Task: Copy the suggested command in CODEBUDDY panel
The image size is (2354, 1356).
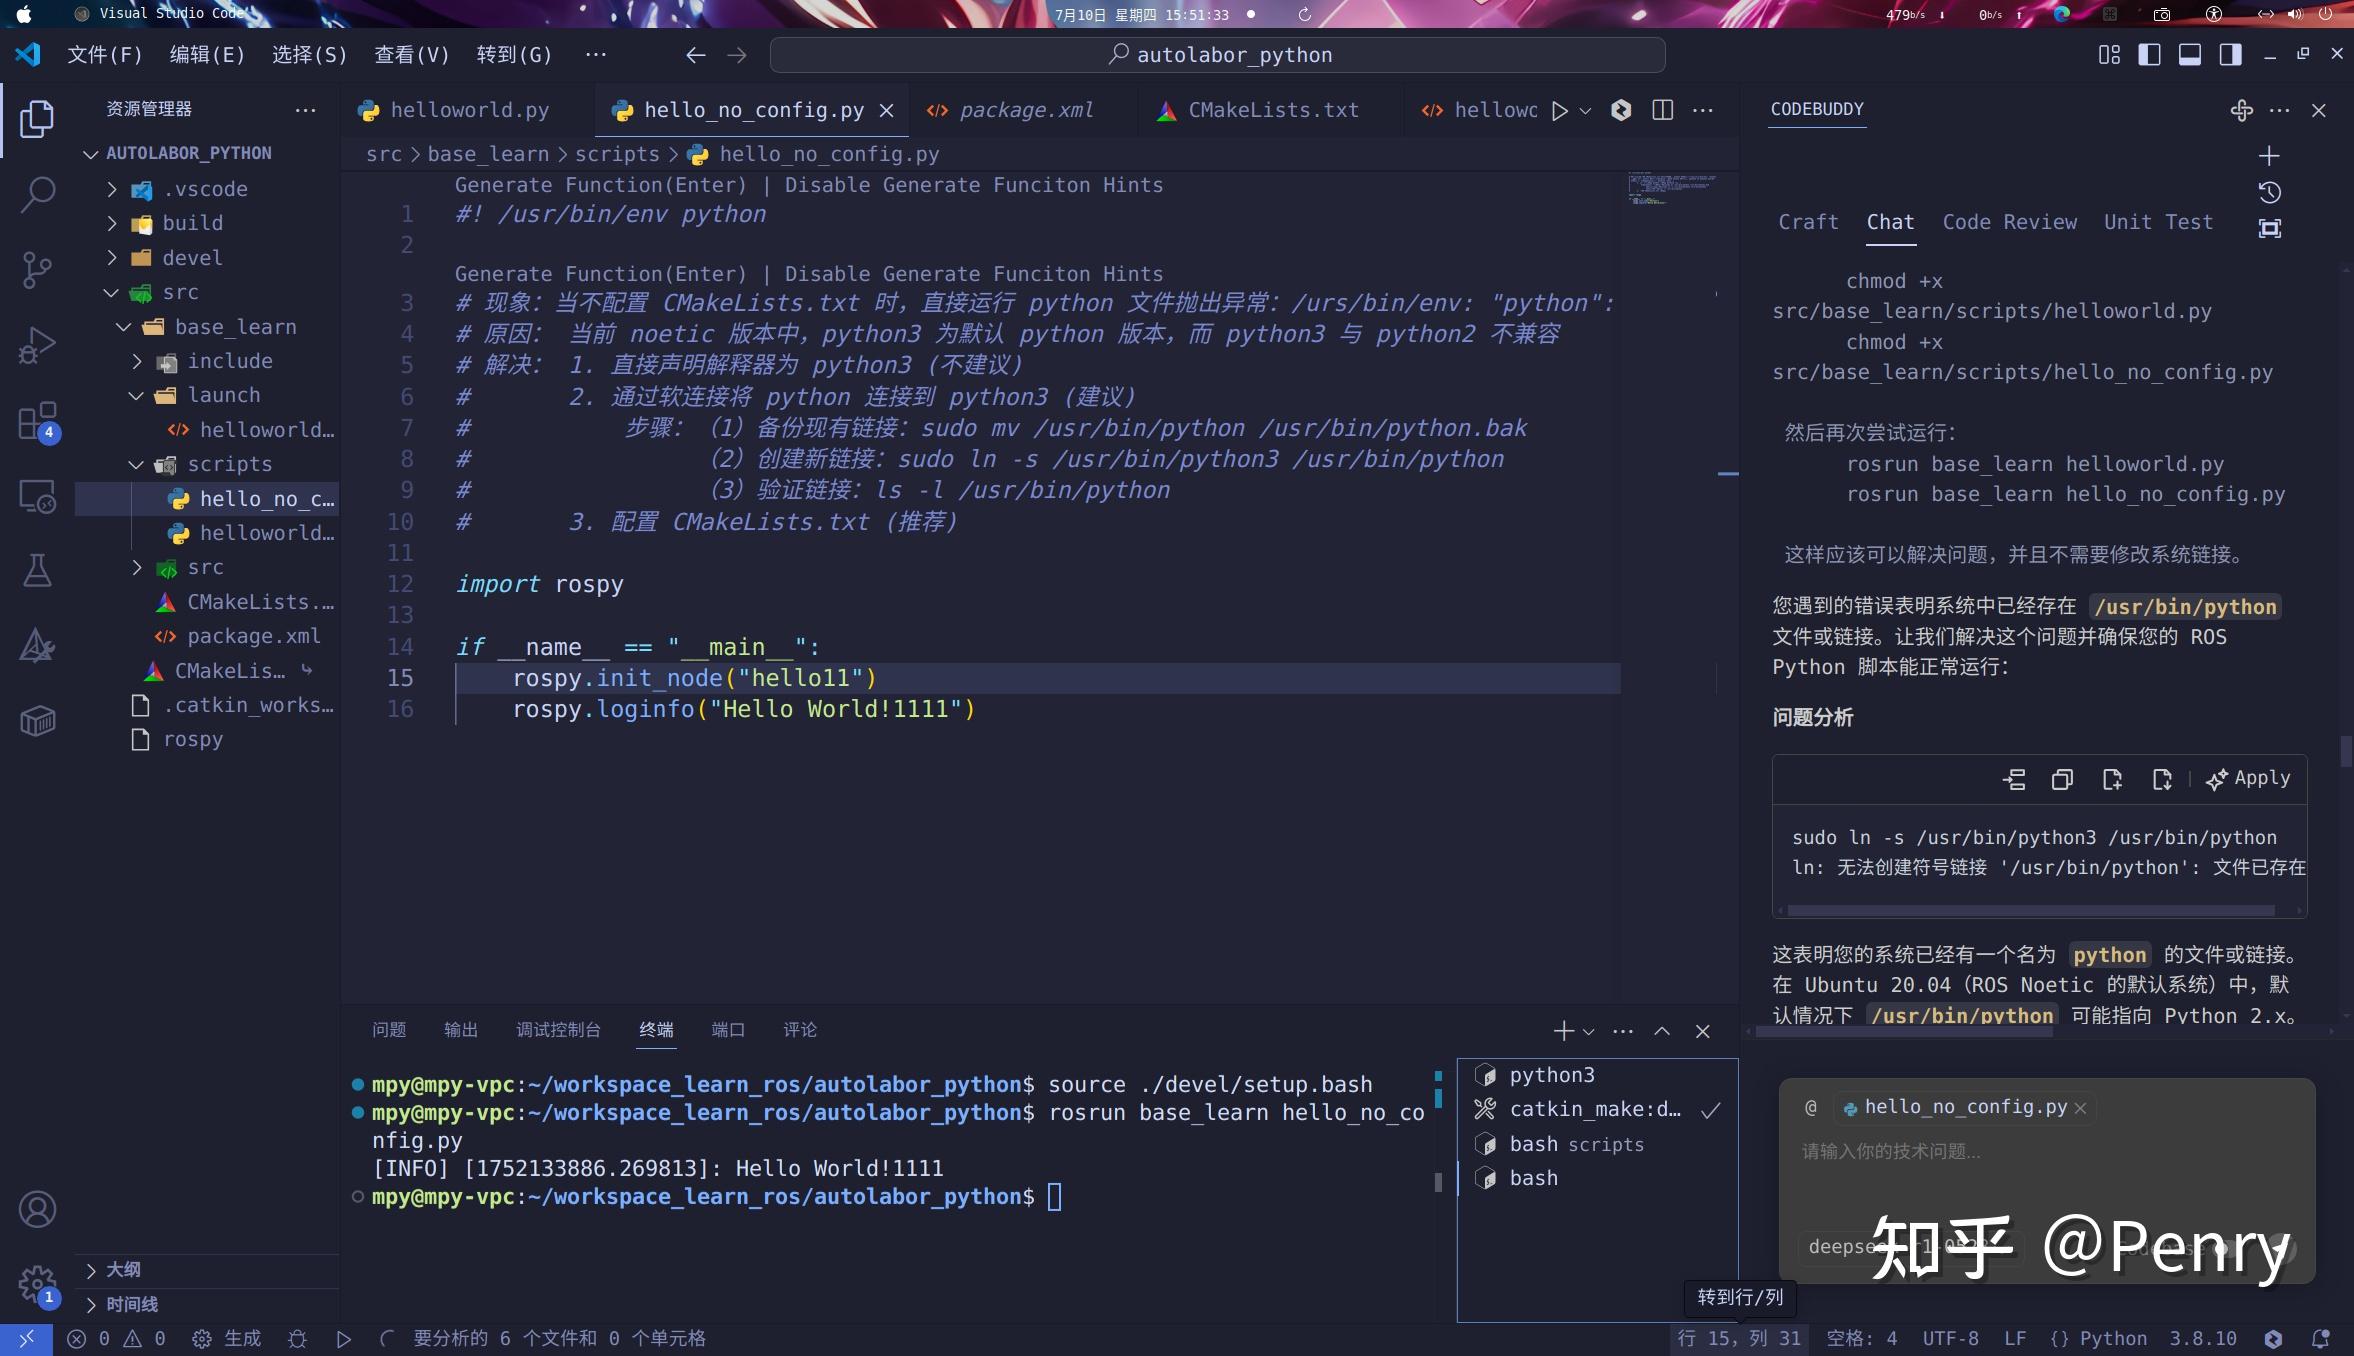Action: pos(2062,779)
